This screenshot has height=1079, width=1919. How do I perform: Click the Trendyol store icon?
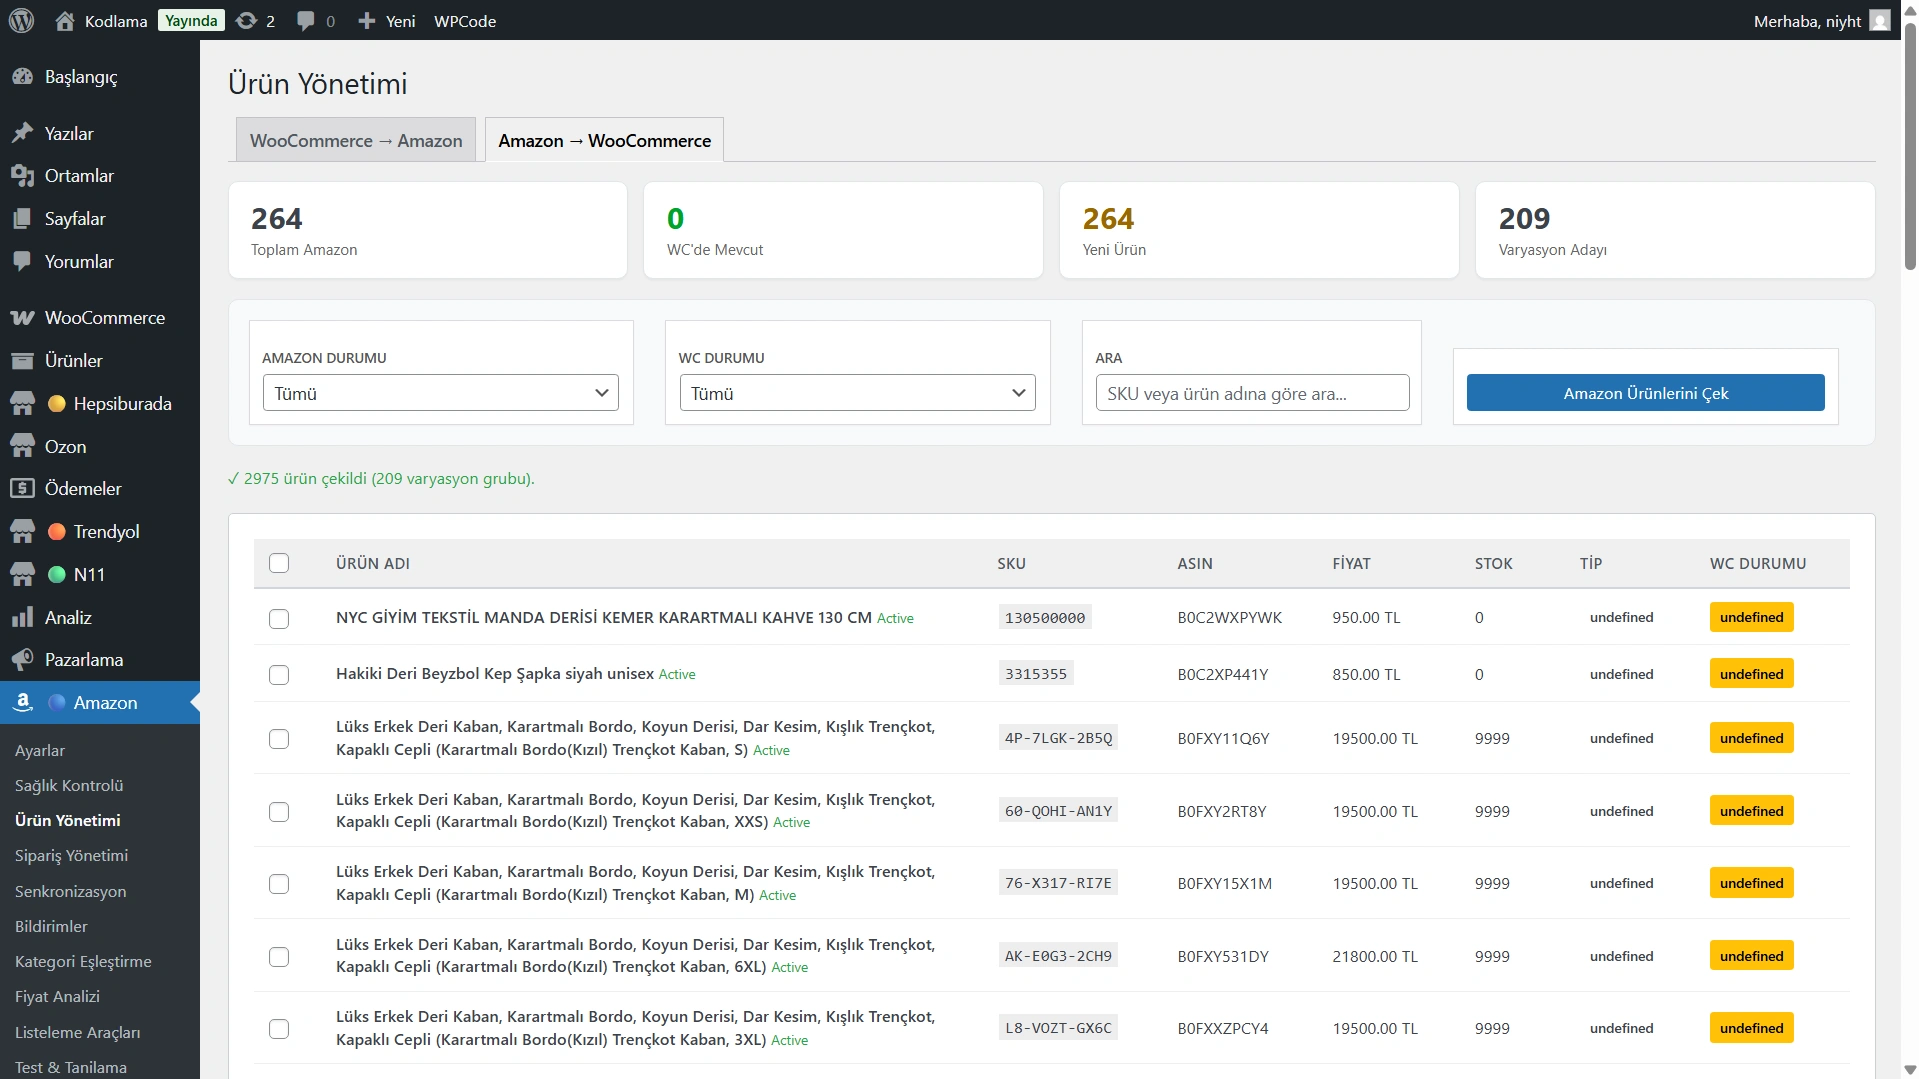click(22, 532)
